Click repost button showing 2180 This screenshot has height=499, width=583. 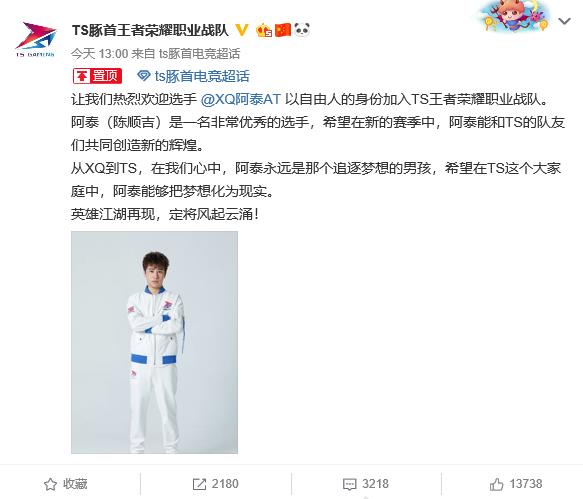coord(216,484)
